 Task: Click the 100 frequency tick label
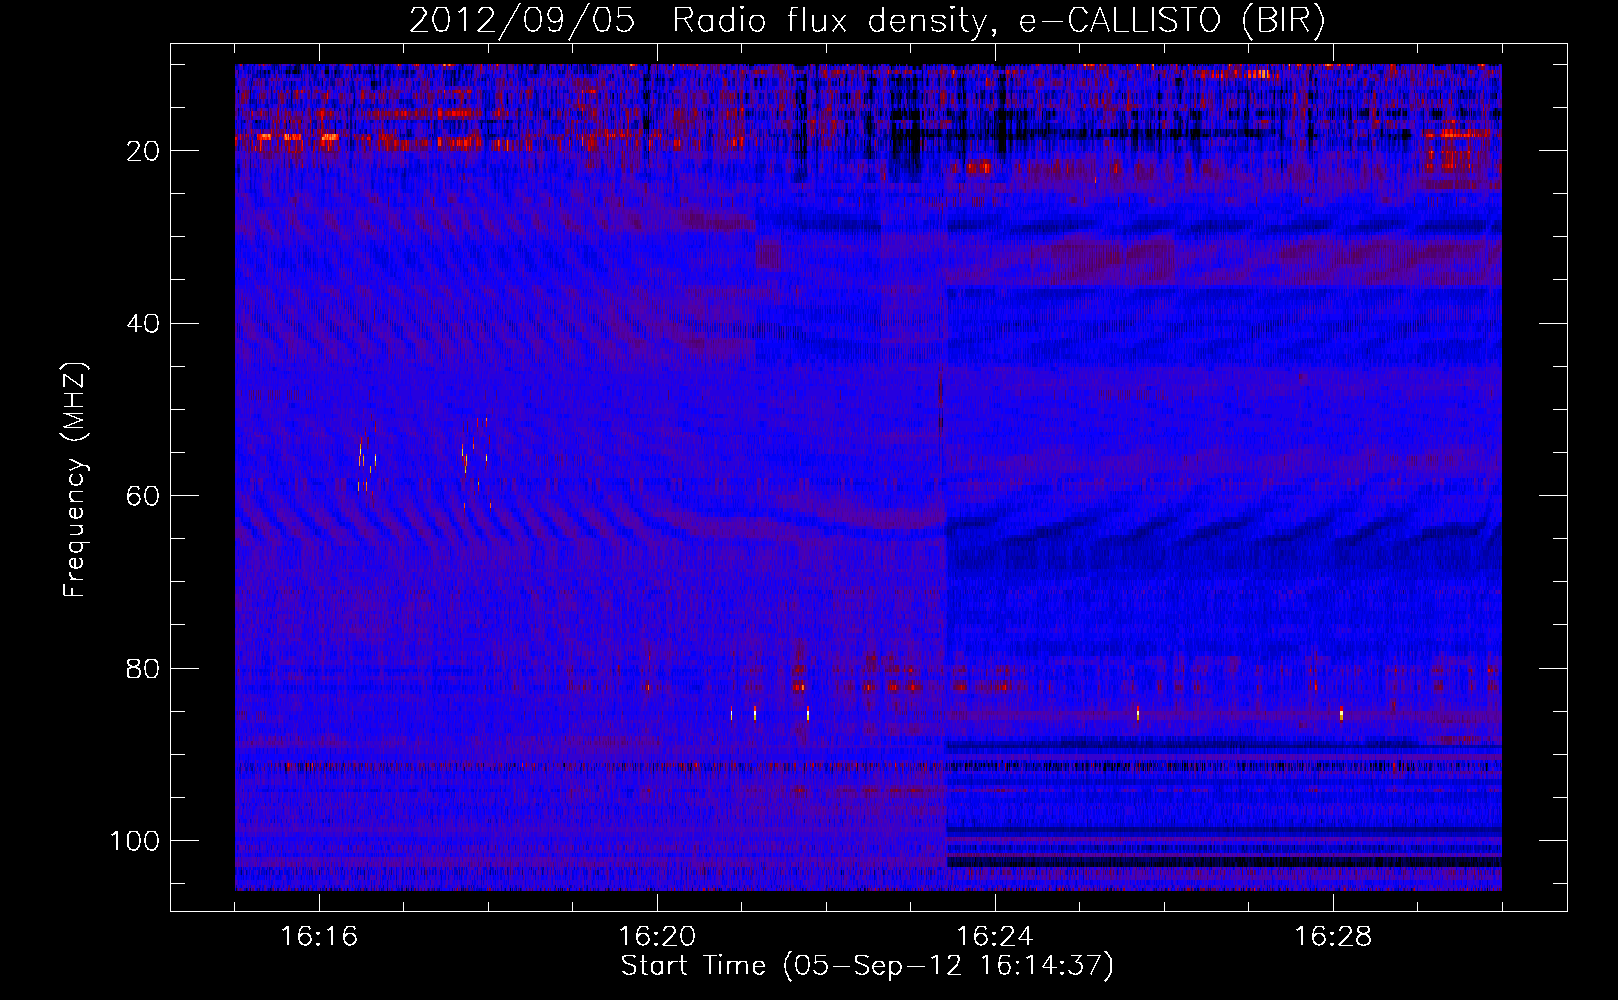[135, 841]
